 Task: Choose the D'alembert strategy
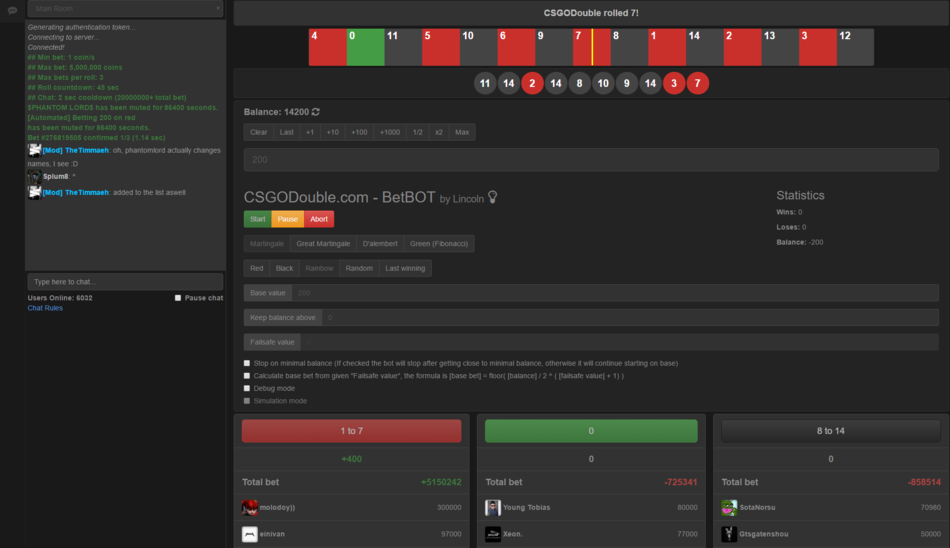click(x=380, y=244)
